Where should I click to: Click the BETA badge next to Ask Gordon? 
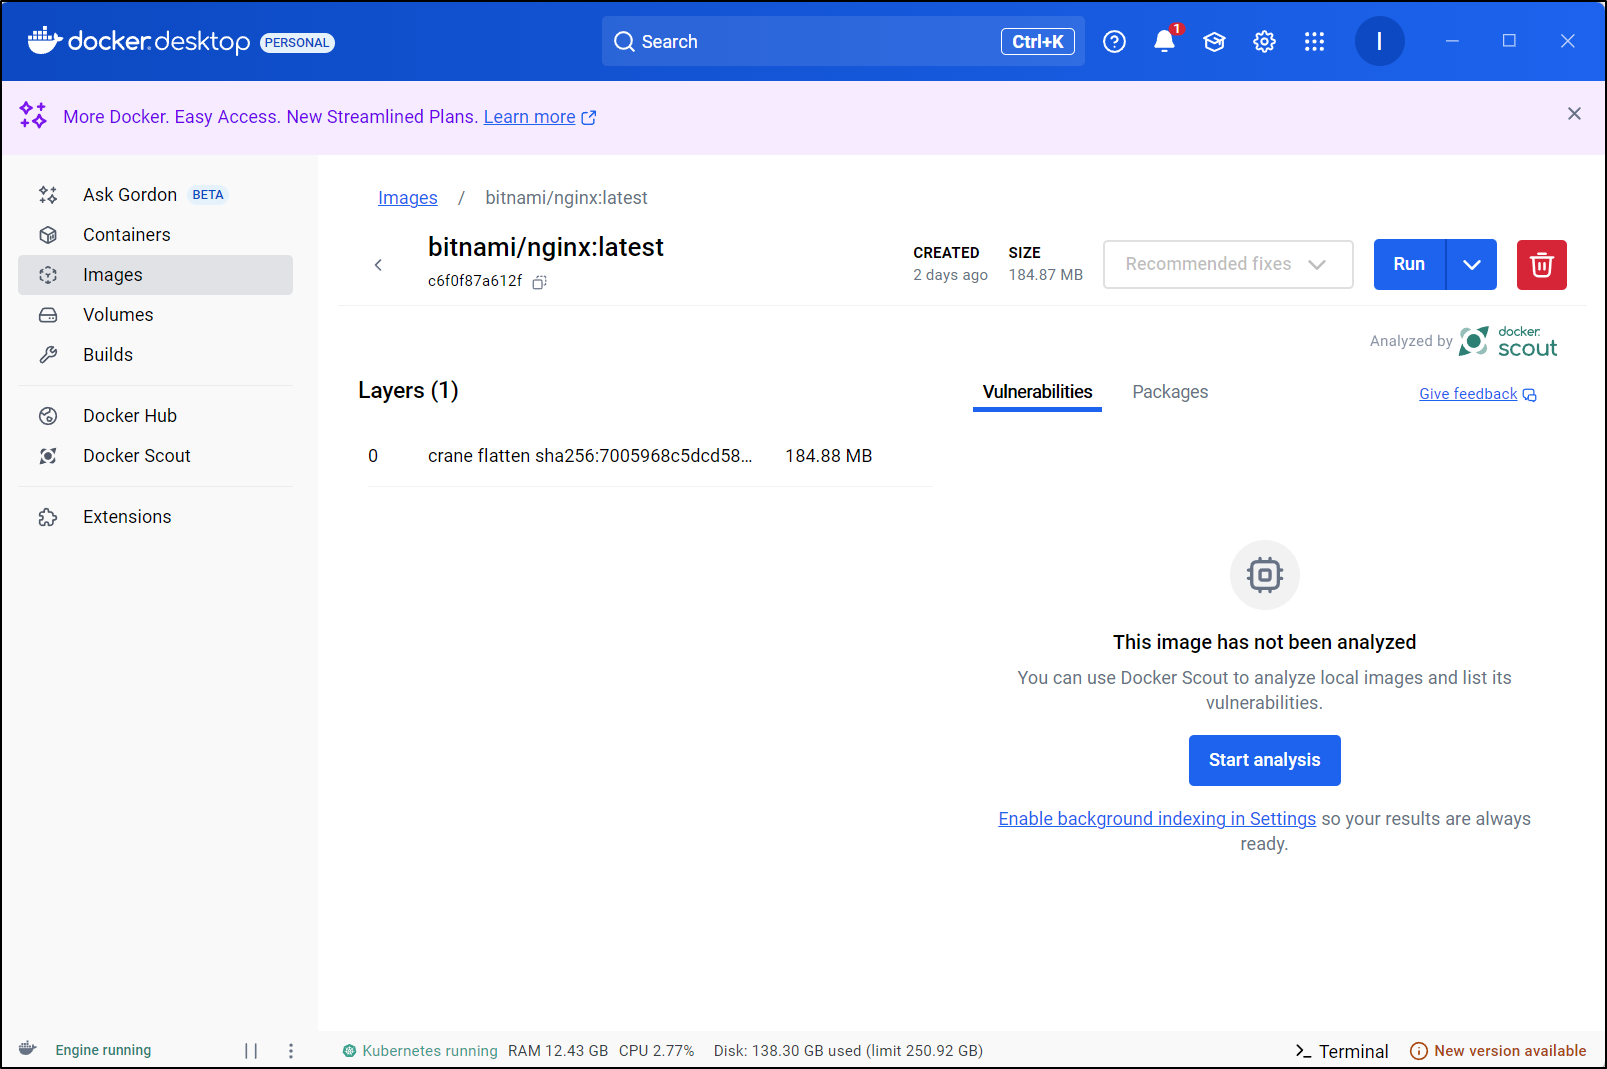[x=208, y=195]
